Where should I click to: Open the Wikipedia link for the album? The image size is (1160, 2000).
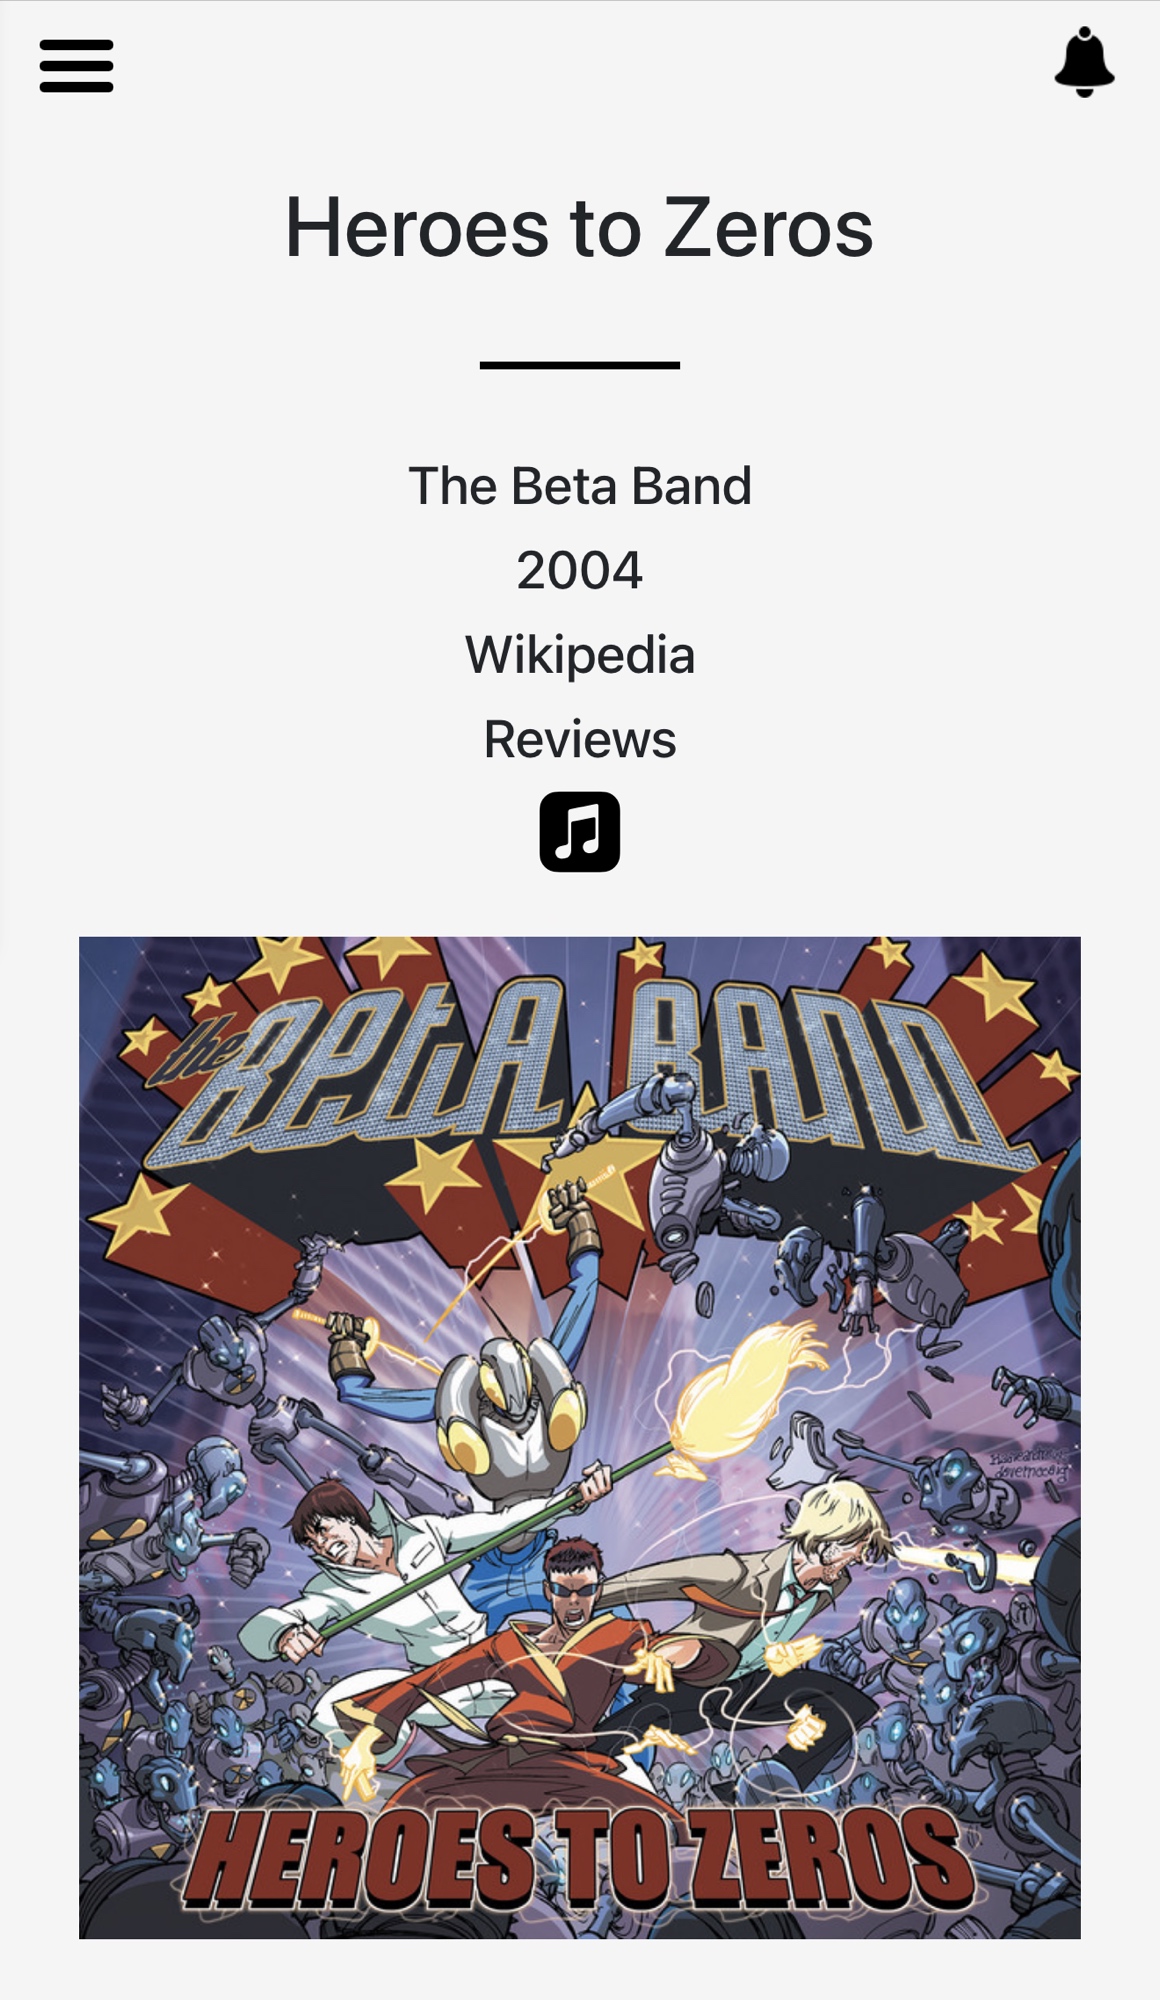tap(579, 655)
